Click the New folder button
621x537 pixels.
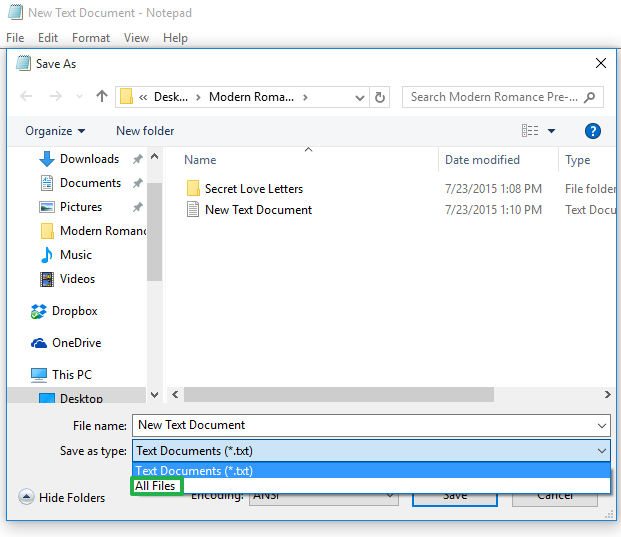145,131
